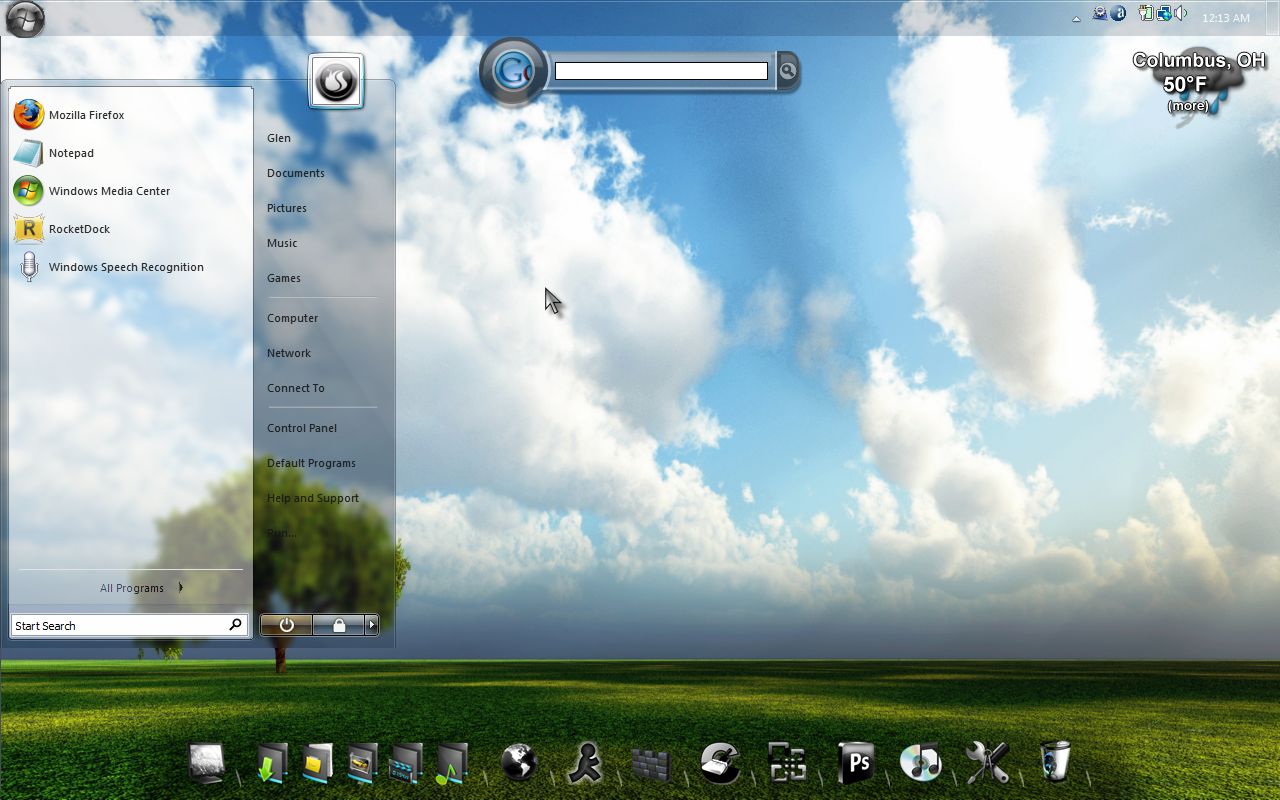This screenshot has height=800, width=1280.
Task: Click the weather widget's (more) link
Action: pyautogui.click(x=1187, y=106)
